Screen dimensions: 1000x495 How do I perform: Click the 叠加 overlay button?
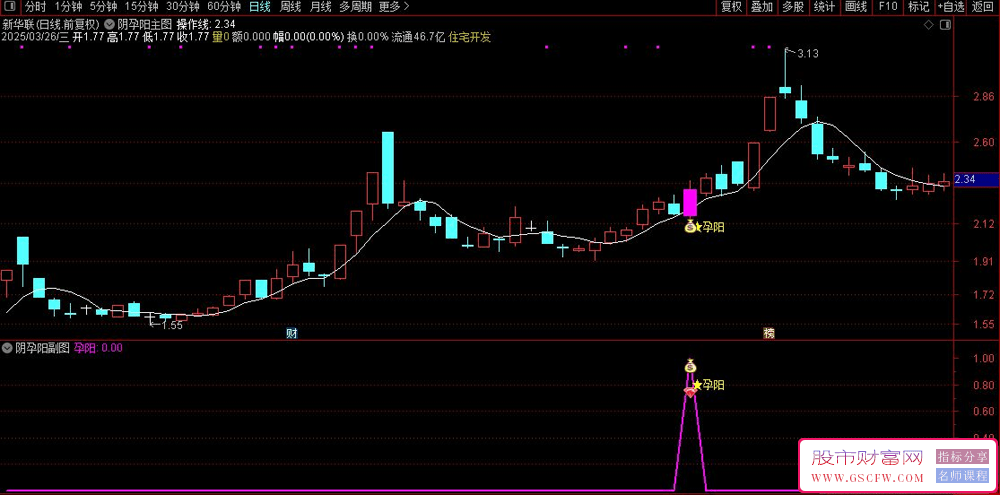[x=761, y=7]
